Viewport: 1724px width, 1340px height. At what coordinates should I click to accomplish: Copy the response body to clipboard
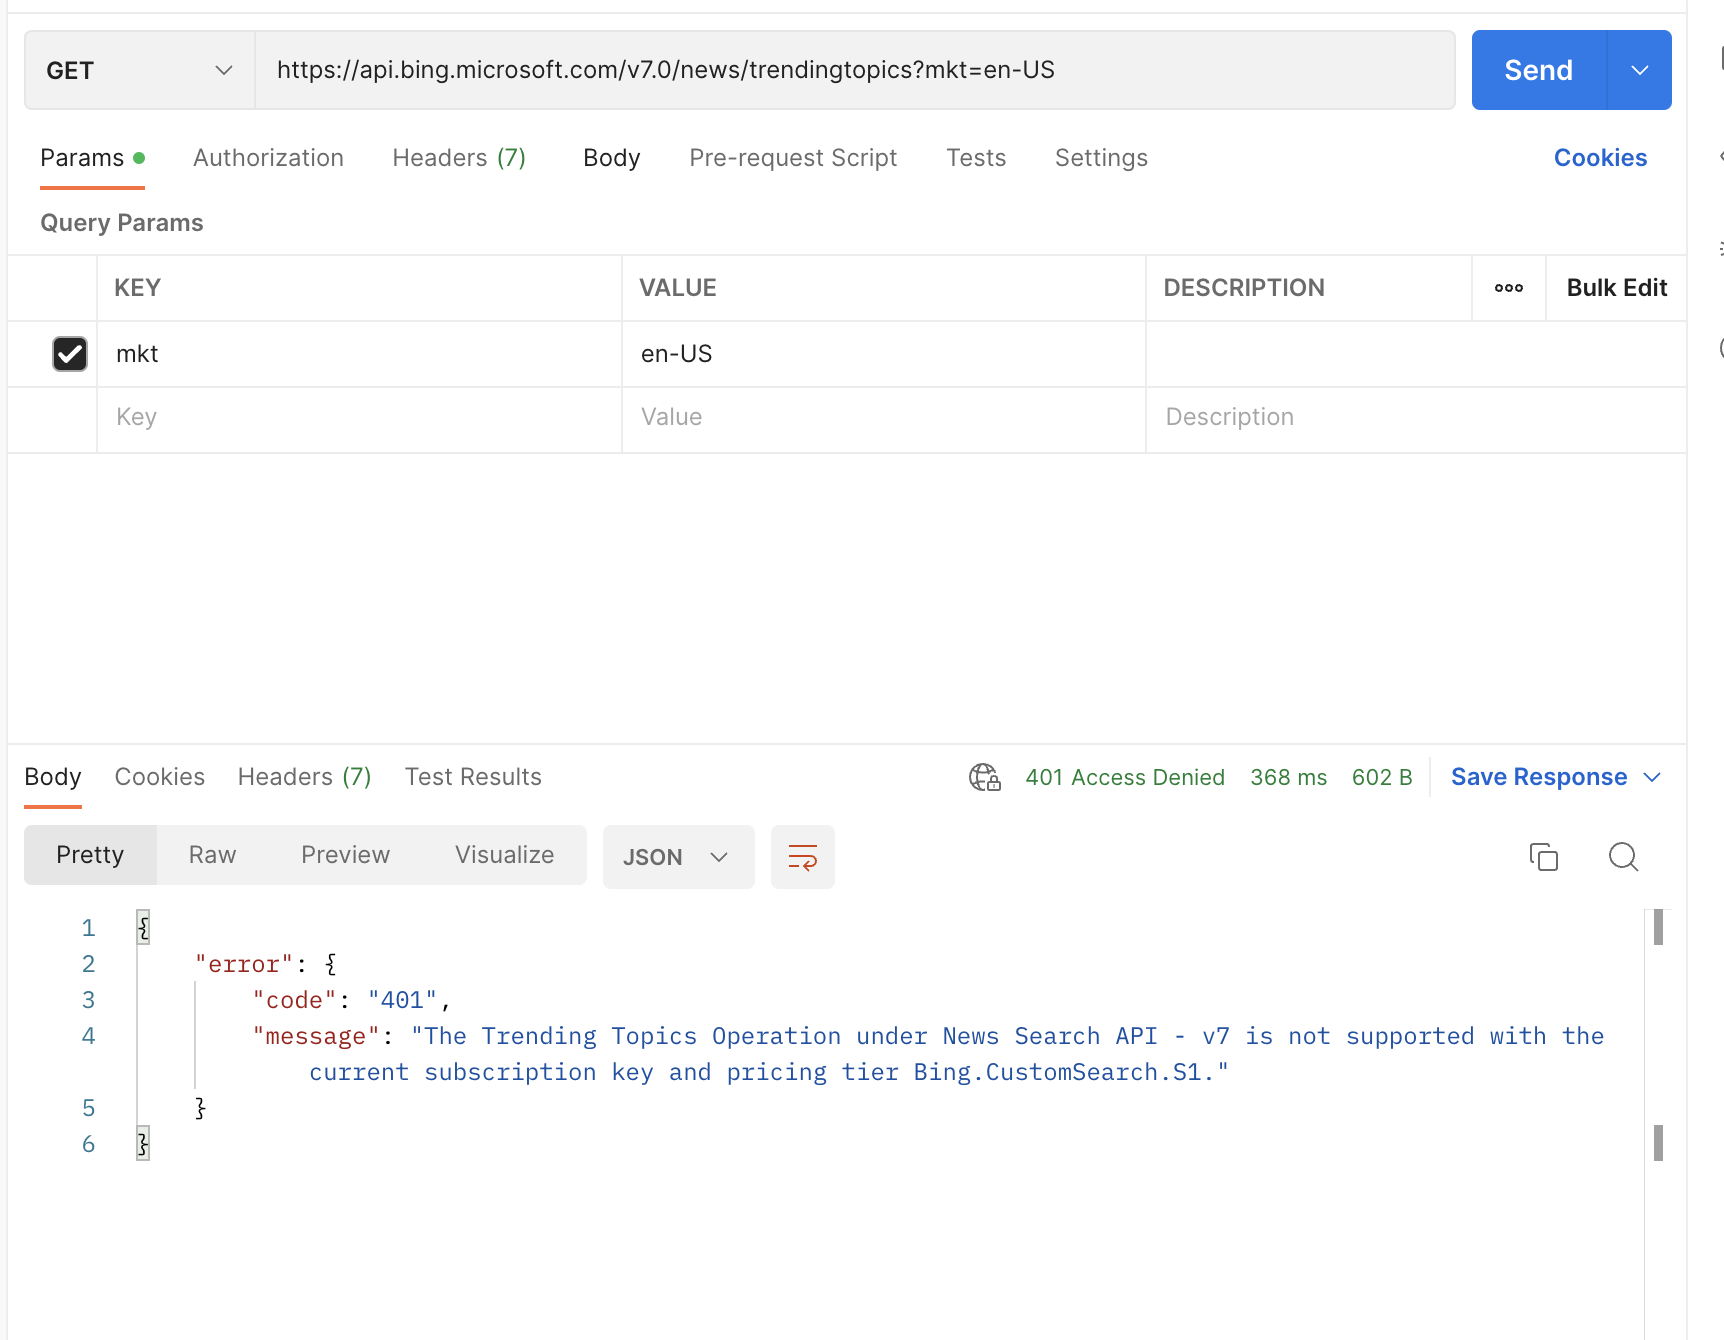coord(1543,857)
